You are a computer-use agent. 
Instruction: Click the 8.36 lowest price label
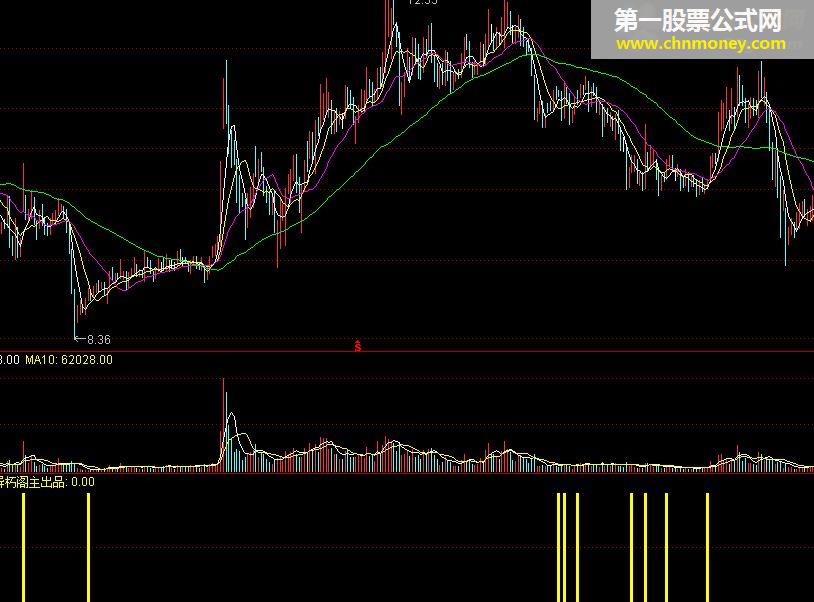click(x=99, y=340)
